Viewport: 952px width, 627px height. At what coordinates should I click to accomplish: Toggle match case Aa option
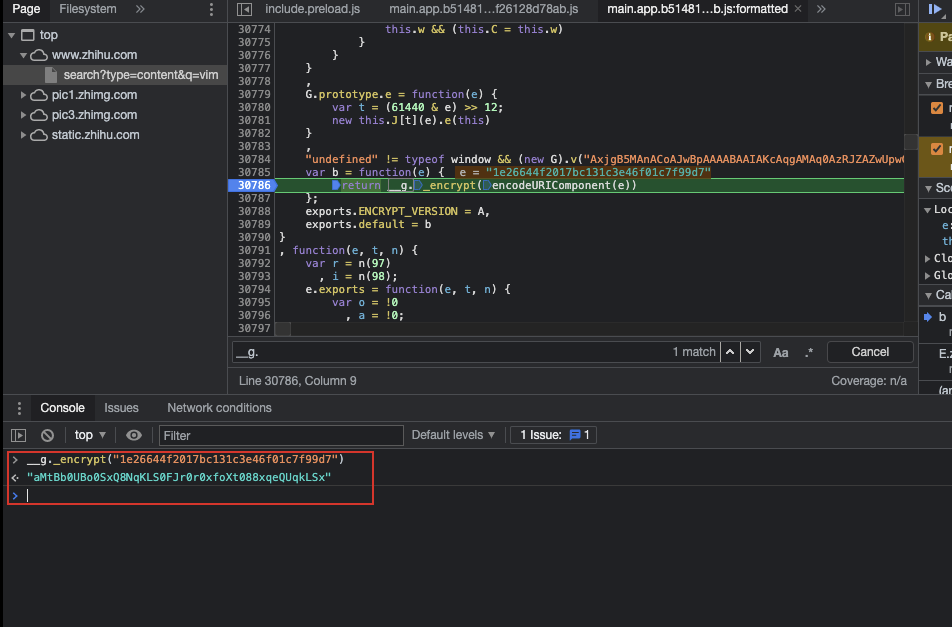[x=781, y=353]
